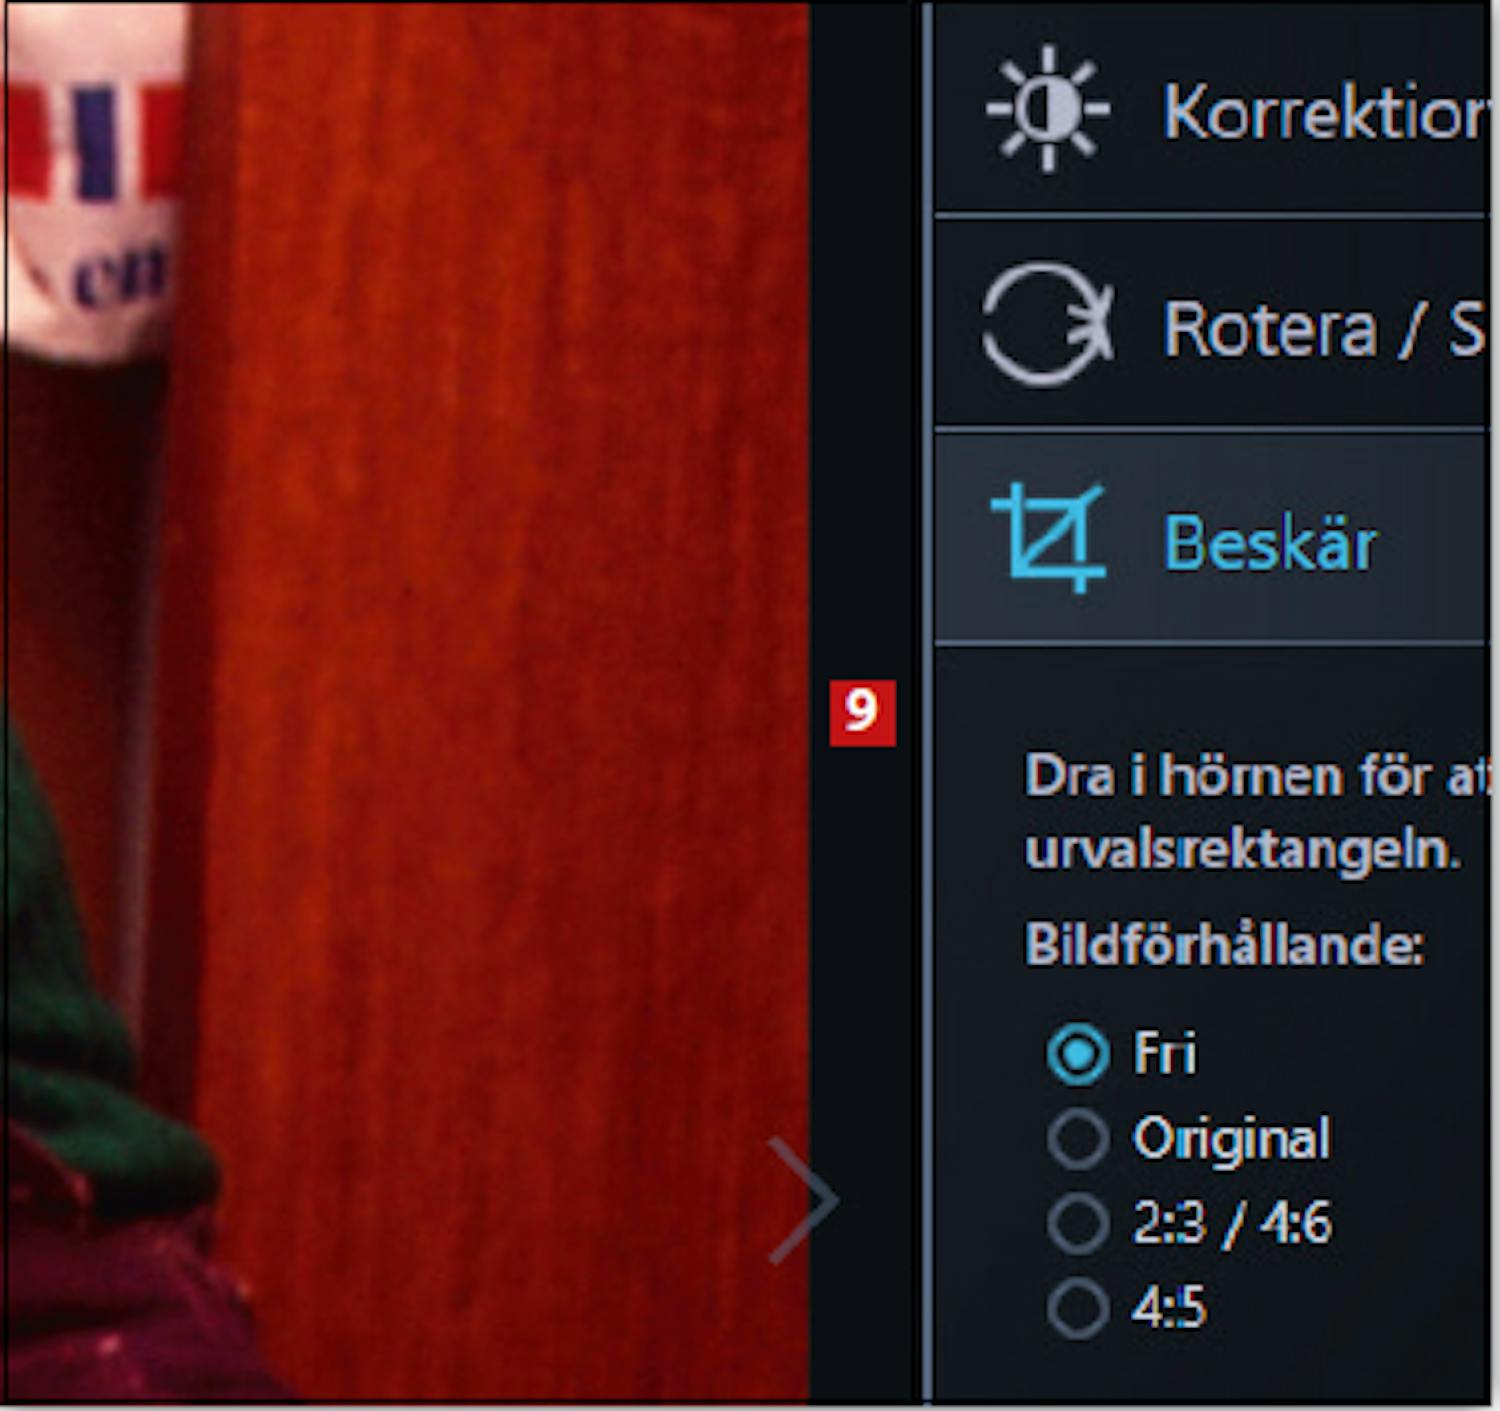Collapse the Beskär panel section
The width and height of the screenshot is (1500, 1411).
(x=1212, y=539)
